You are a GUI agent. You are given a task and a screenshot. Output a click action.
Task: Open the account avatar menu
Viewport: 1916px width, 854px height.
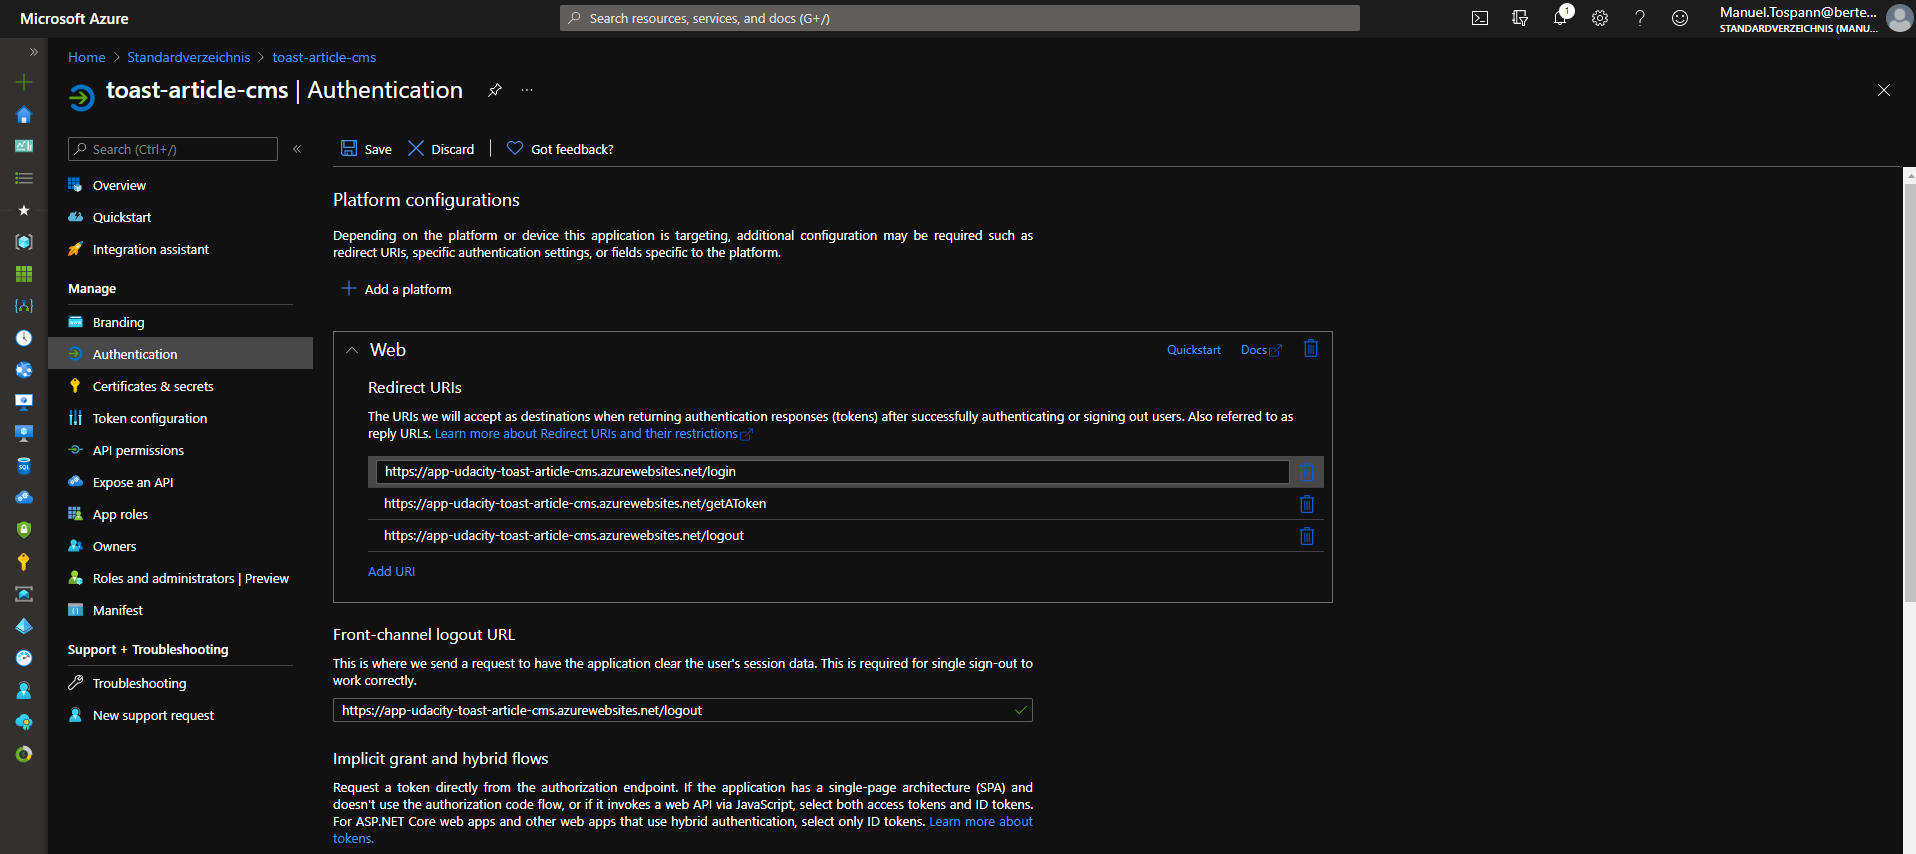[x=1899, y=18]
